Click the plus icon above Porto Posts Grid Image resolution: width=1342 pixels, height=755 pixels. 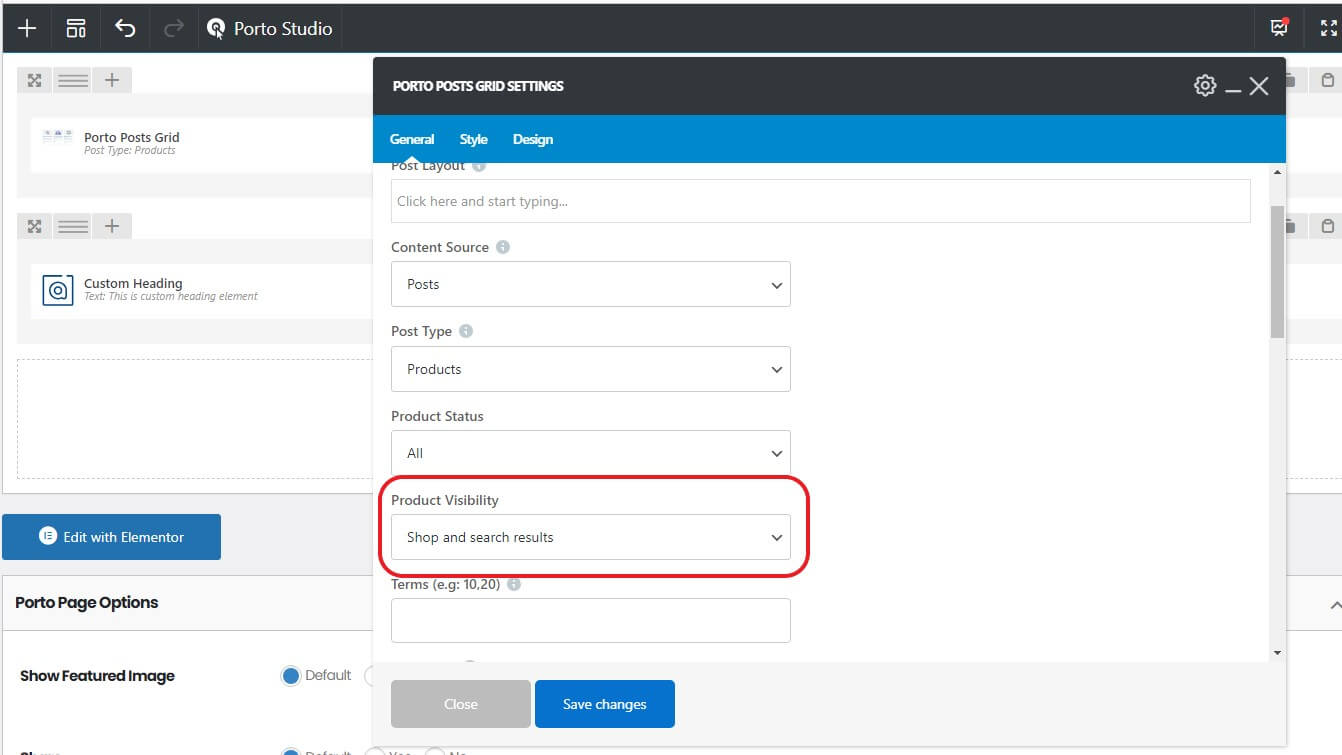(112, 81)
